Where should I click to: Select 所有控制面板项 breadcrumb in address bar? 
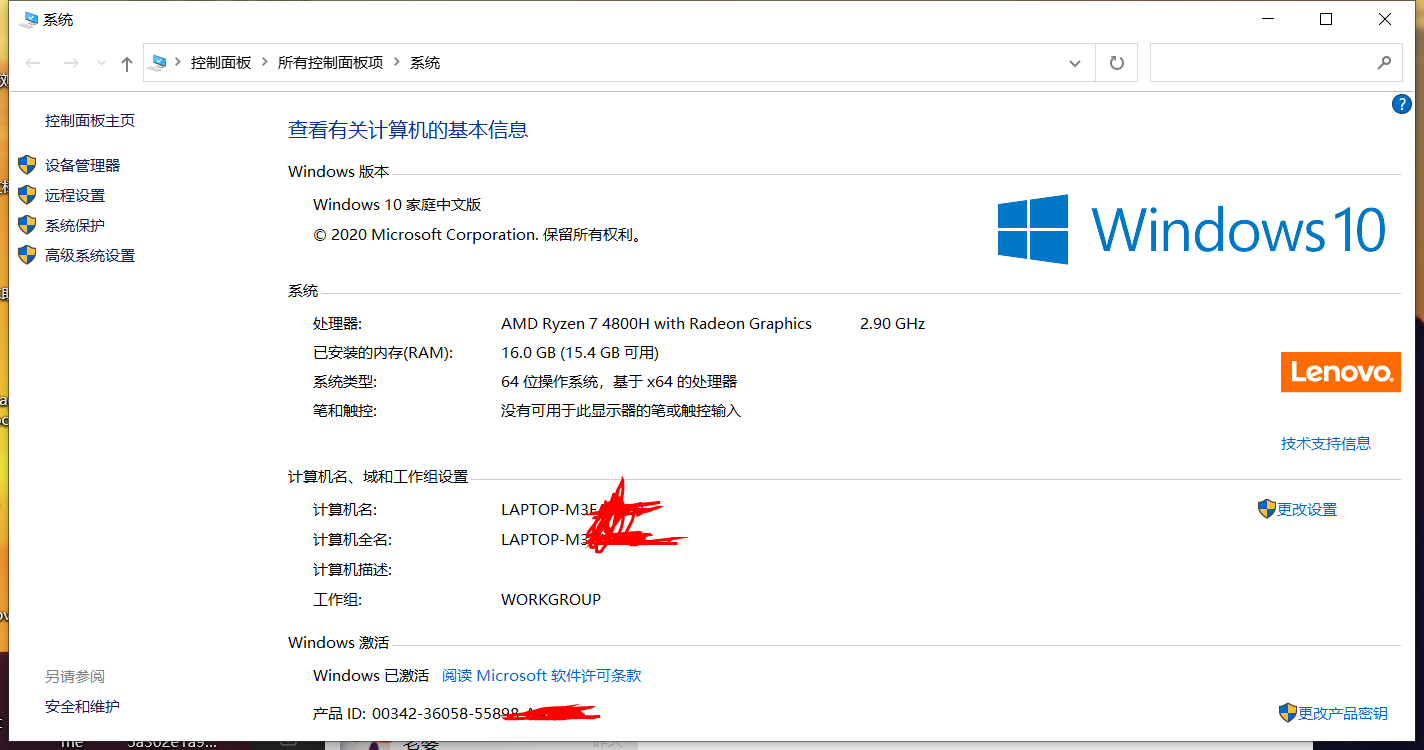330,62
